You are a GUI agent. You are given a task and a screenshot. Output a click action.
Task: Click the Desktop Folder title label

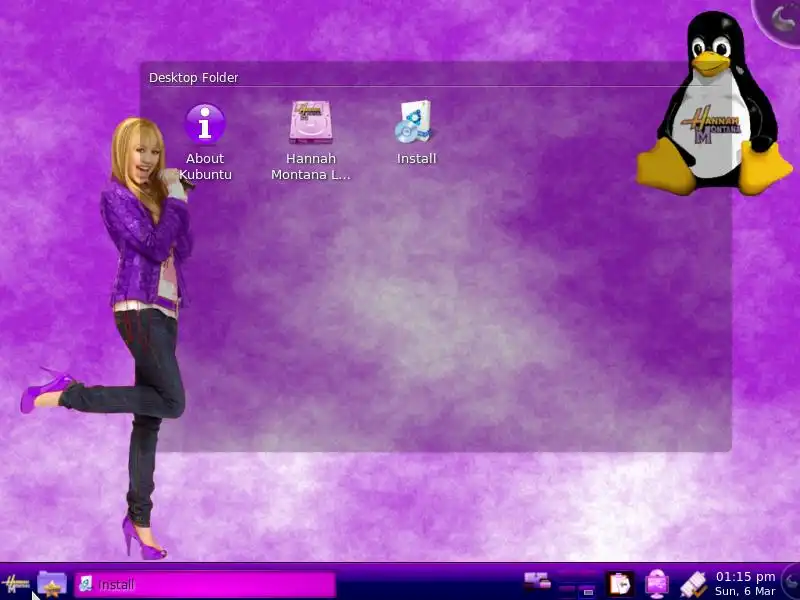click(193, 78)
